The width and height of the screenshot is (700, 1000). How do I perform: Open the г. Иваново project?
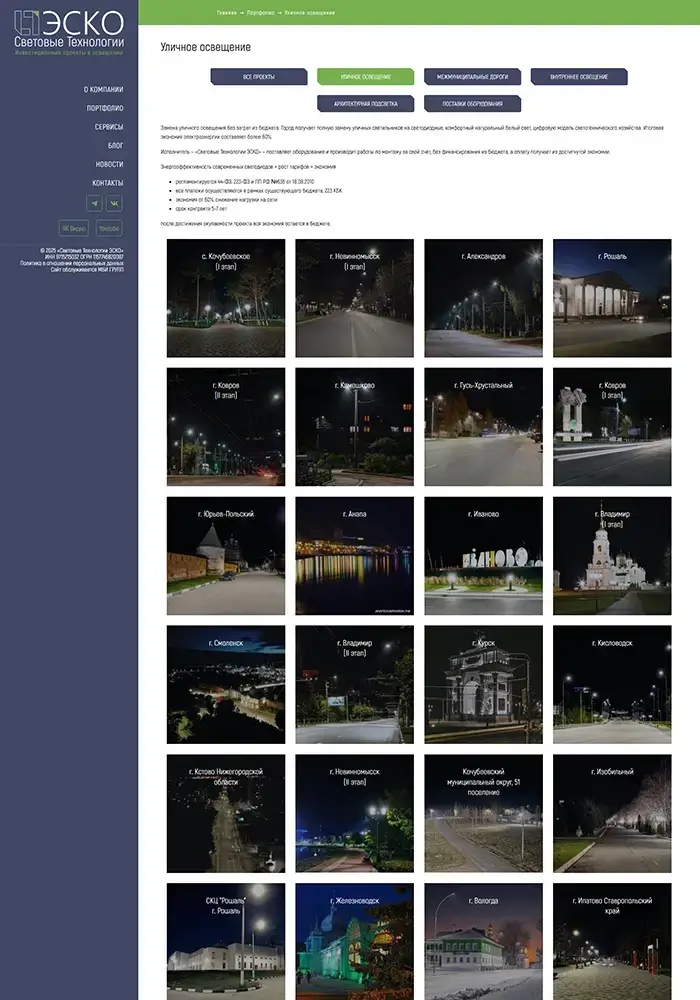483,556
